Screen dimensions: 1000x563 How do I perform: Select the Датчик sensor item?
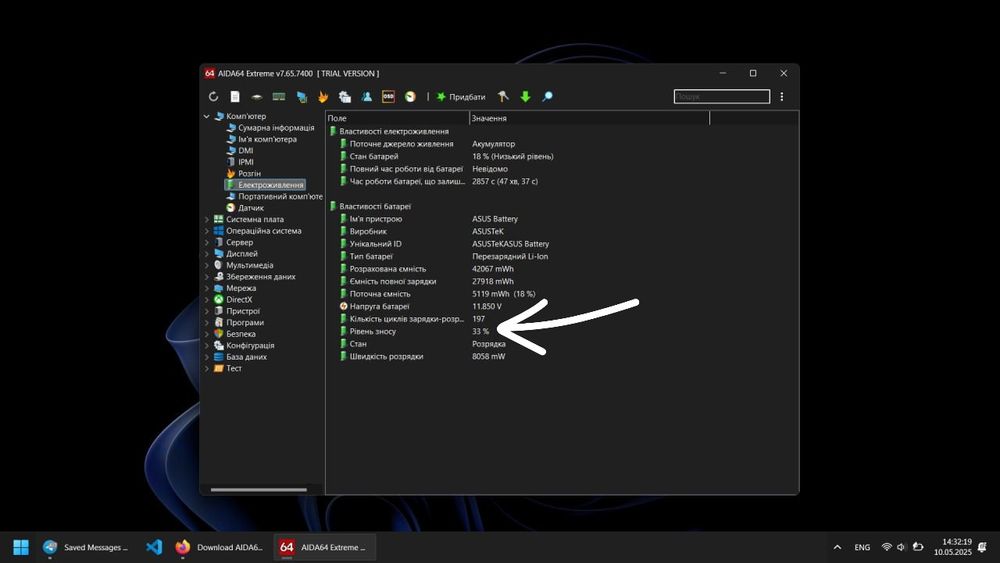click(245, 208)
